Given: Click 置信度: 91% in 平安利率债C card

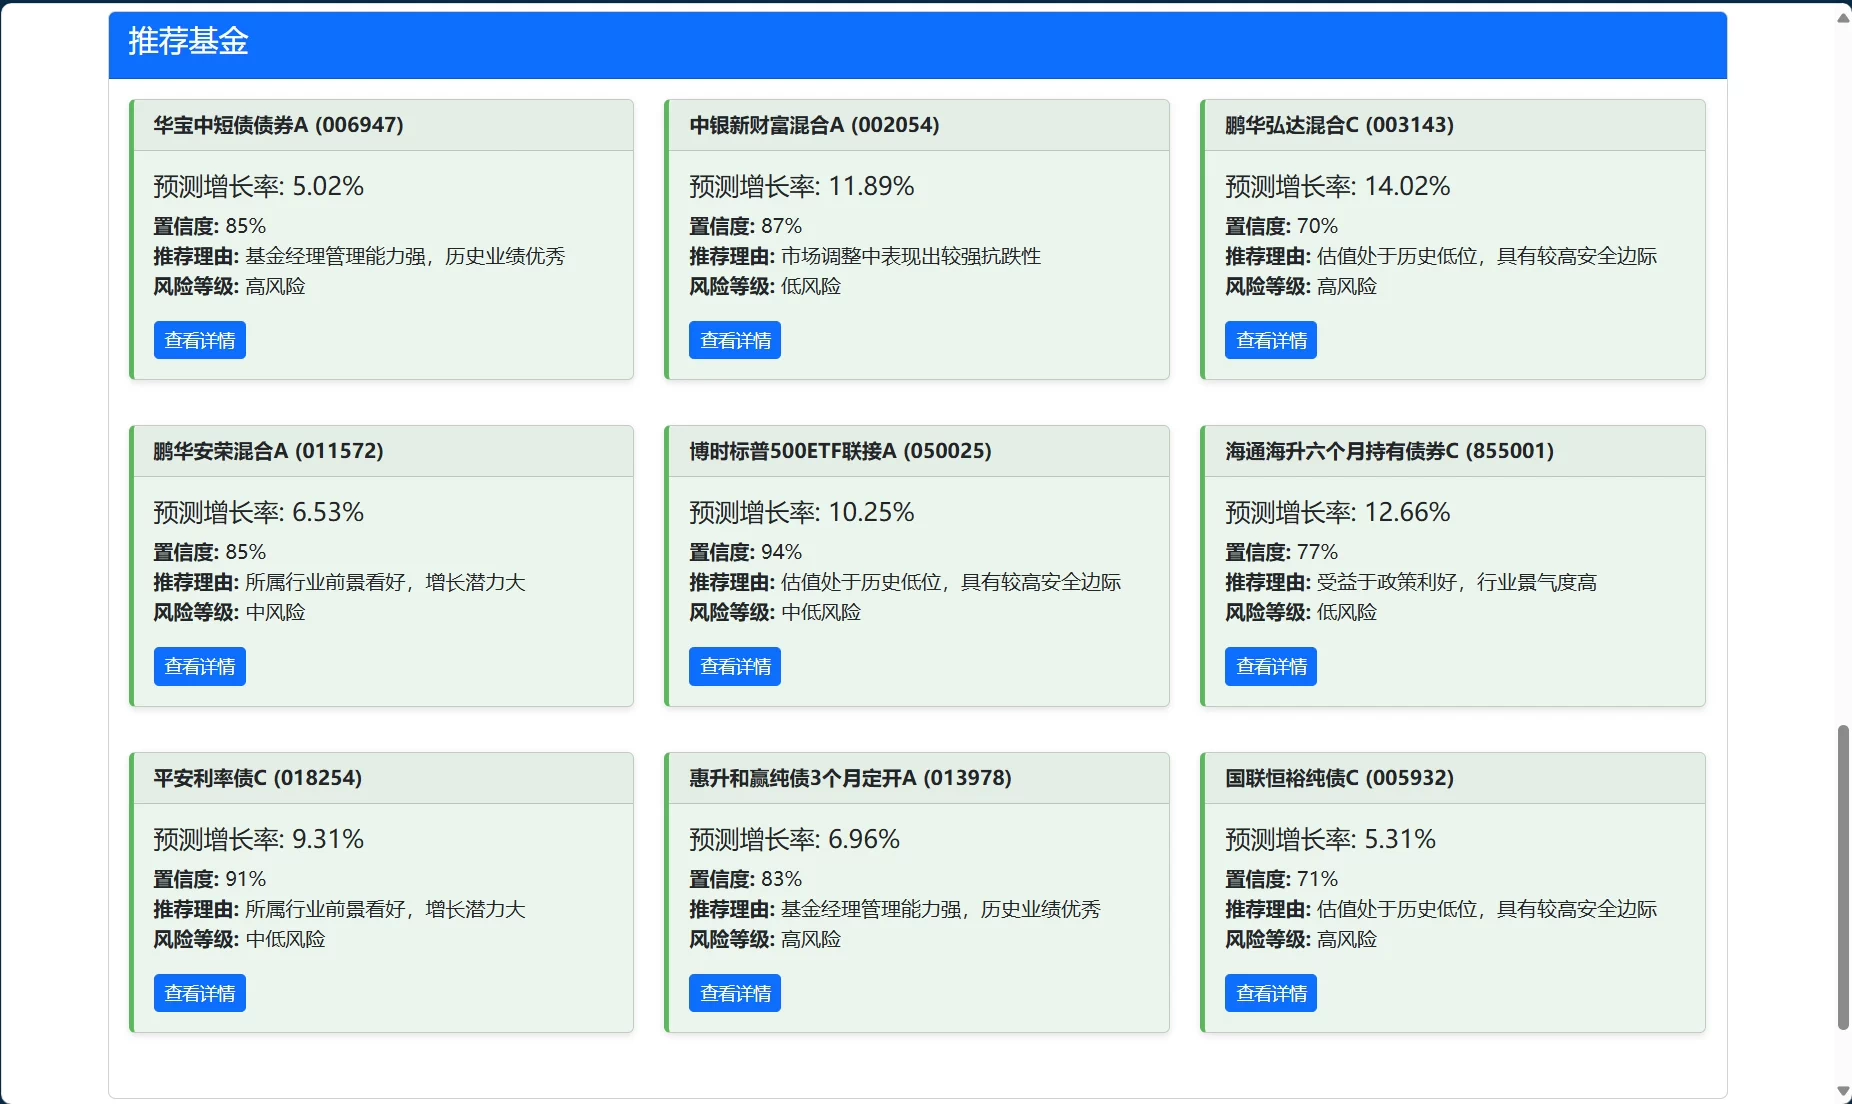Looking at the screenshot, I should coord(209,879).
